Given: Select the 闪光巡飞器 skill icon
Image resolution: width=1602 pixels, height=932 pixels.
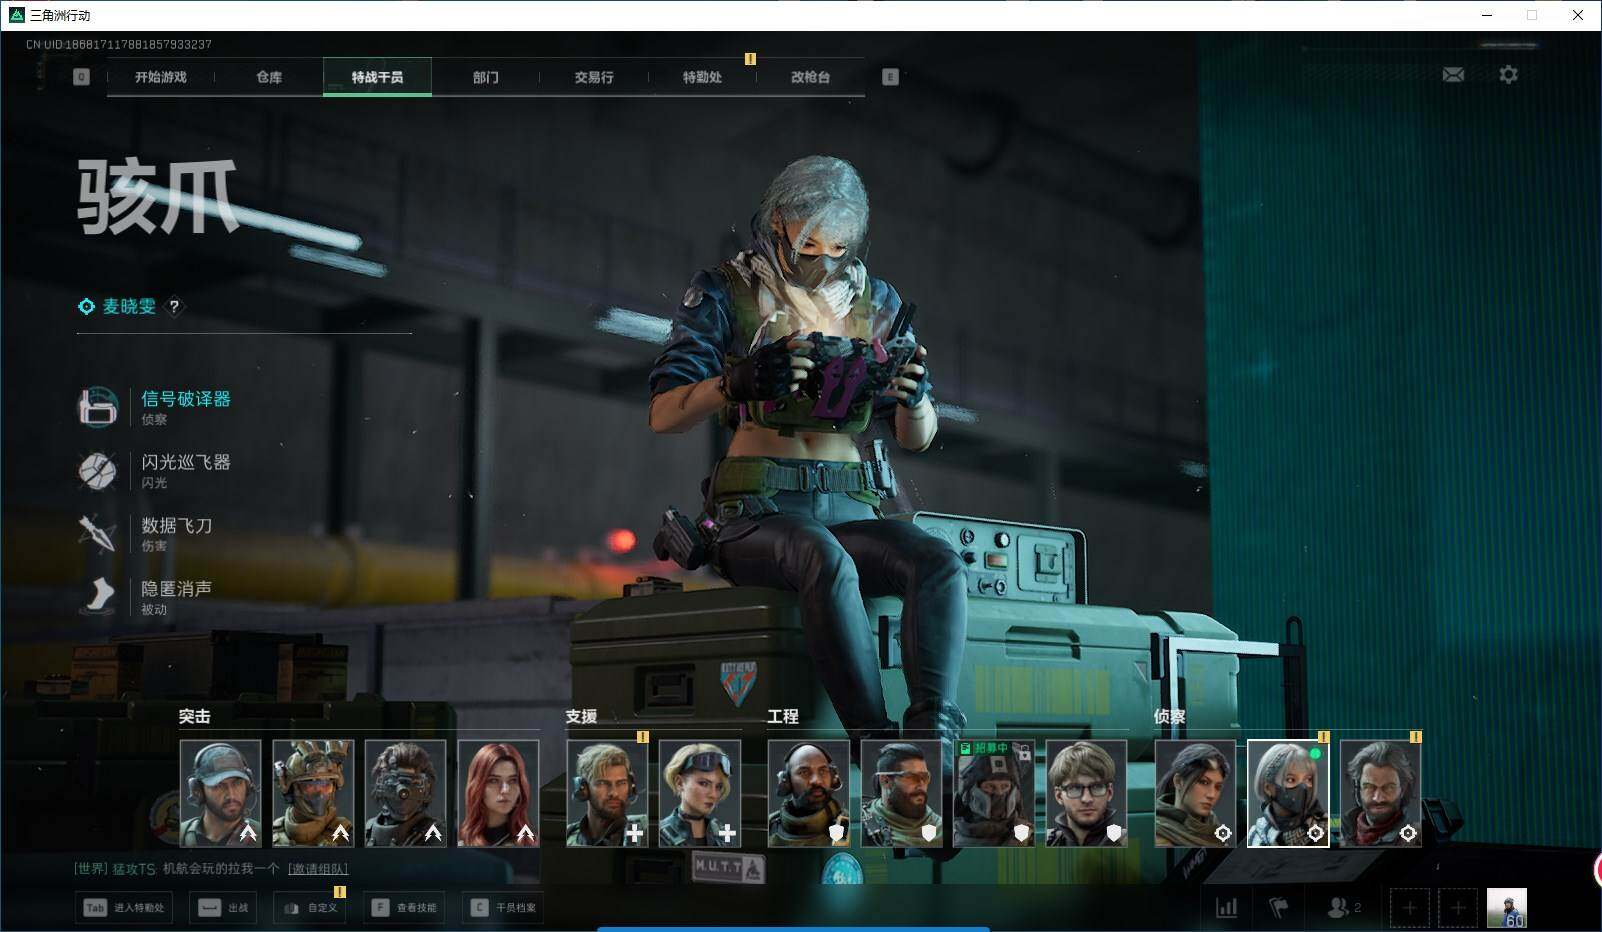Looking at the screenshot, I should (98, 470).
